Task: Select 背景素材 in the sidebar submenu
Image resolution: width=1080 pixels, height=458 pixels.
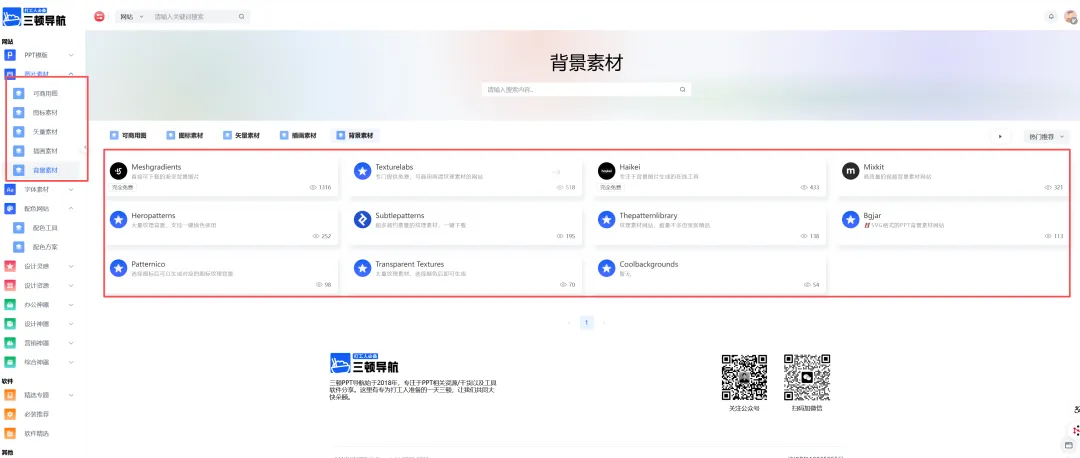Action: (x=45, y=170)
